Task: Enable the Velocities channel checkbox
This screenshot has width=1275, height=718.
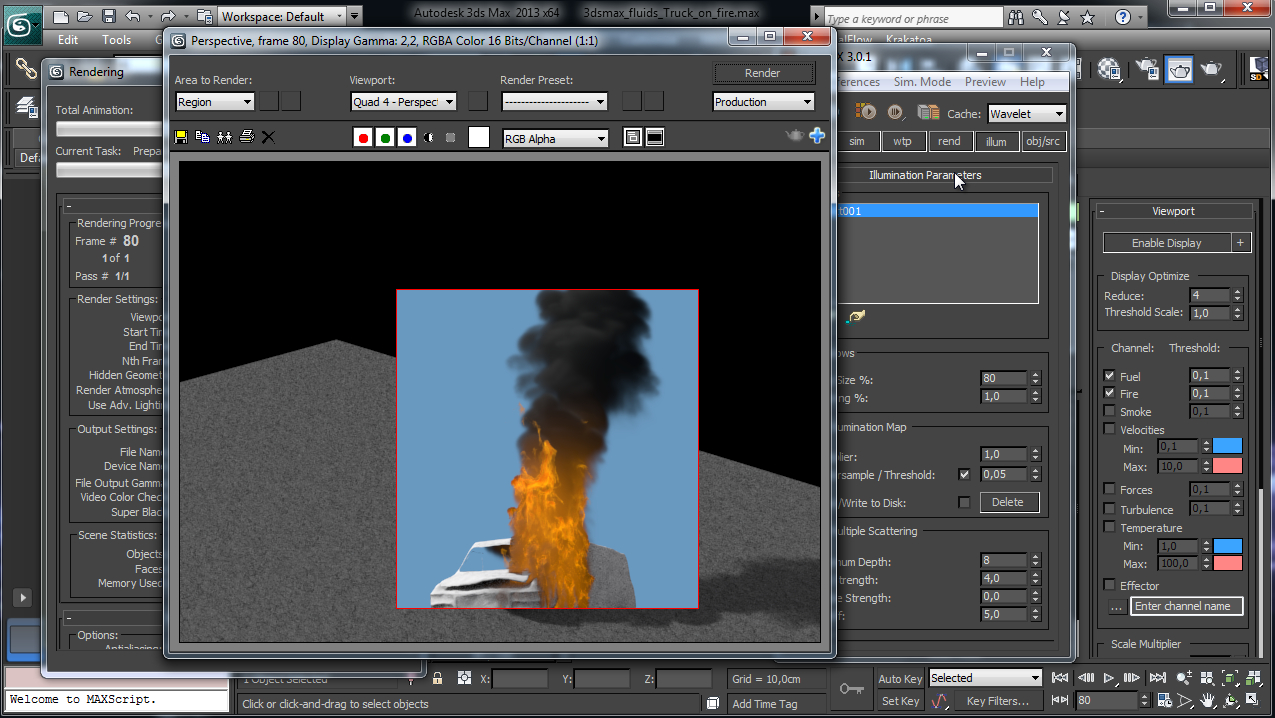Action: [x=1109, y=430]
